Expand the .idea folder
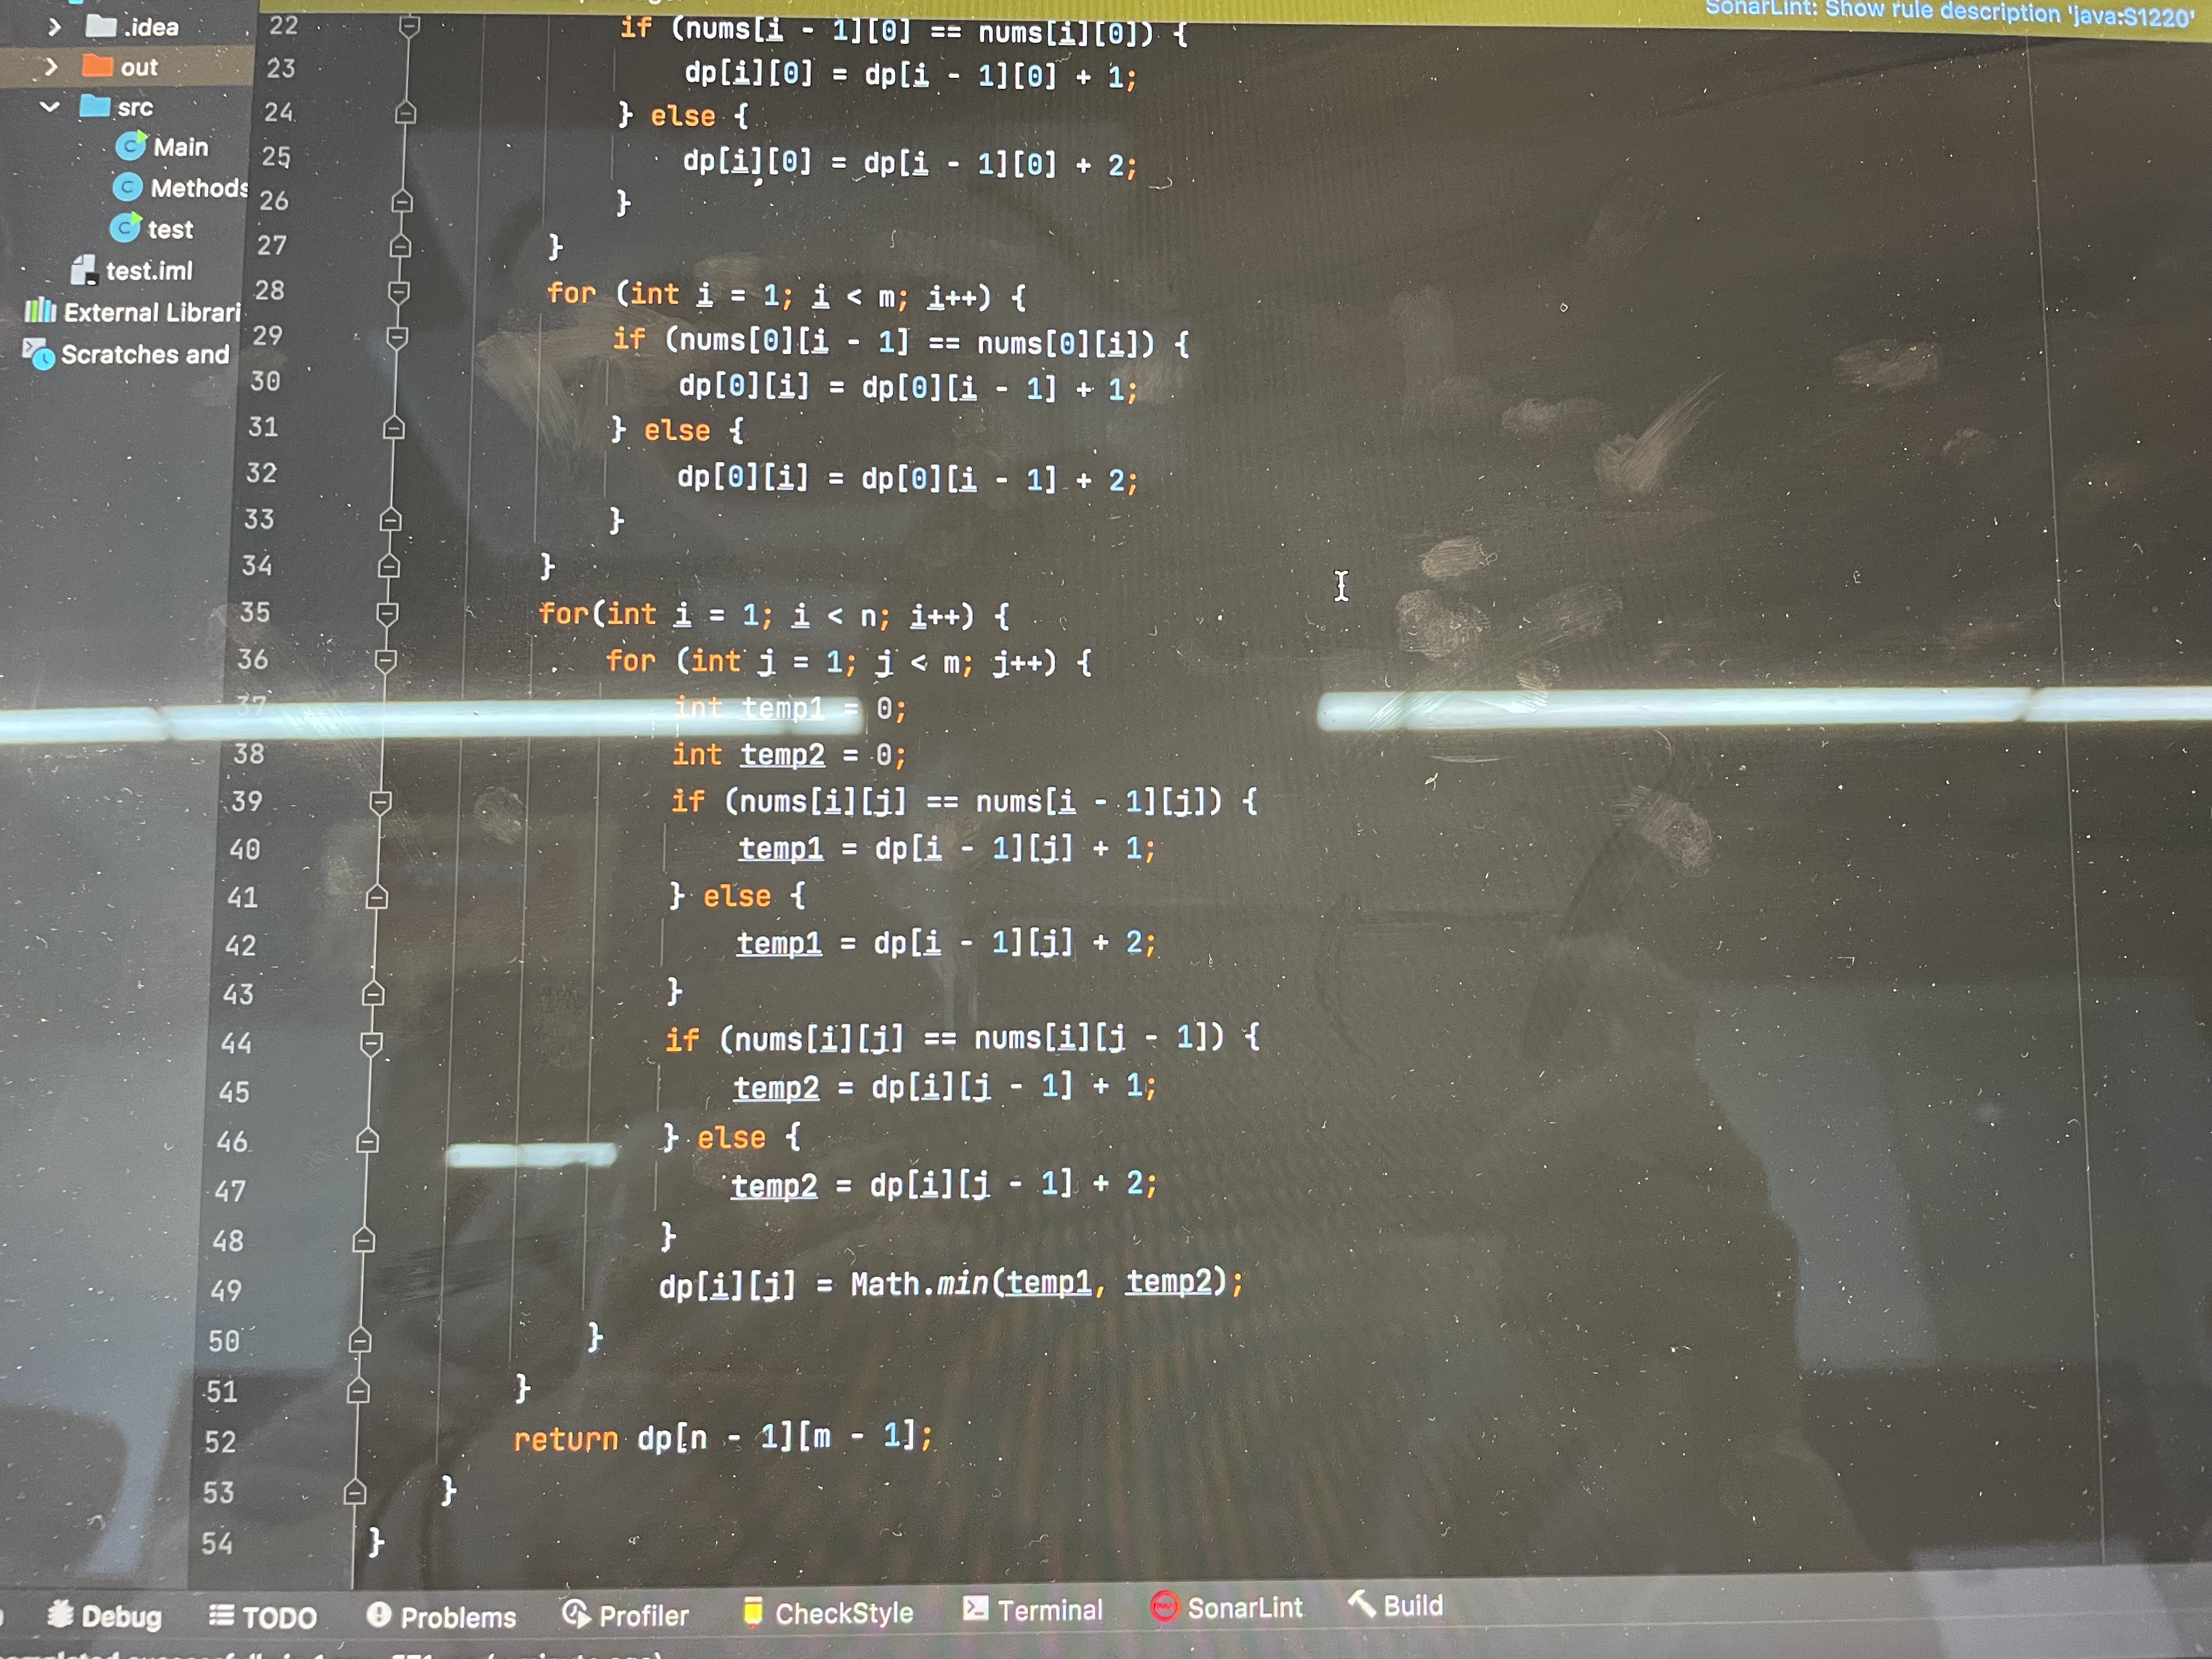 coord(55,27)
